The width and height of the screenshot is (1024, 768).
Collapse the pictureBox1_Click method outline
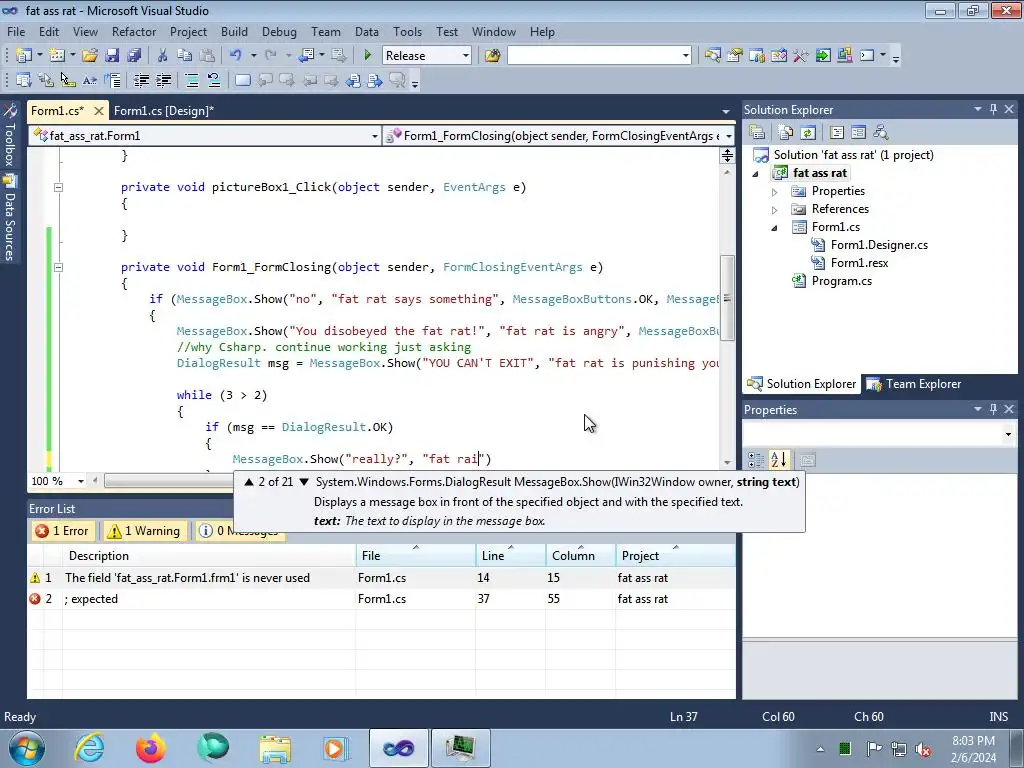pos(58,187)
